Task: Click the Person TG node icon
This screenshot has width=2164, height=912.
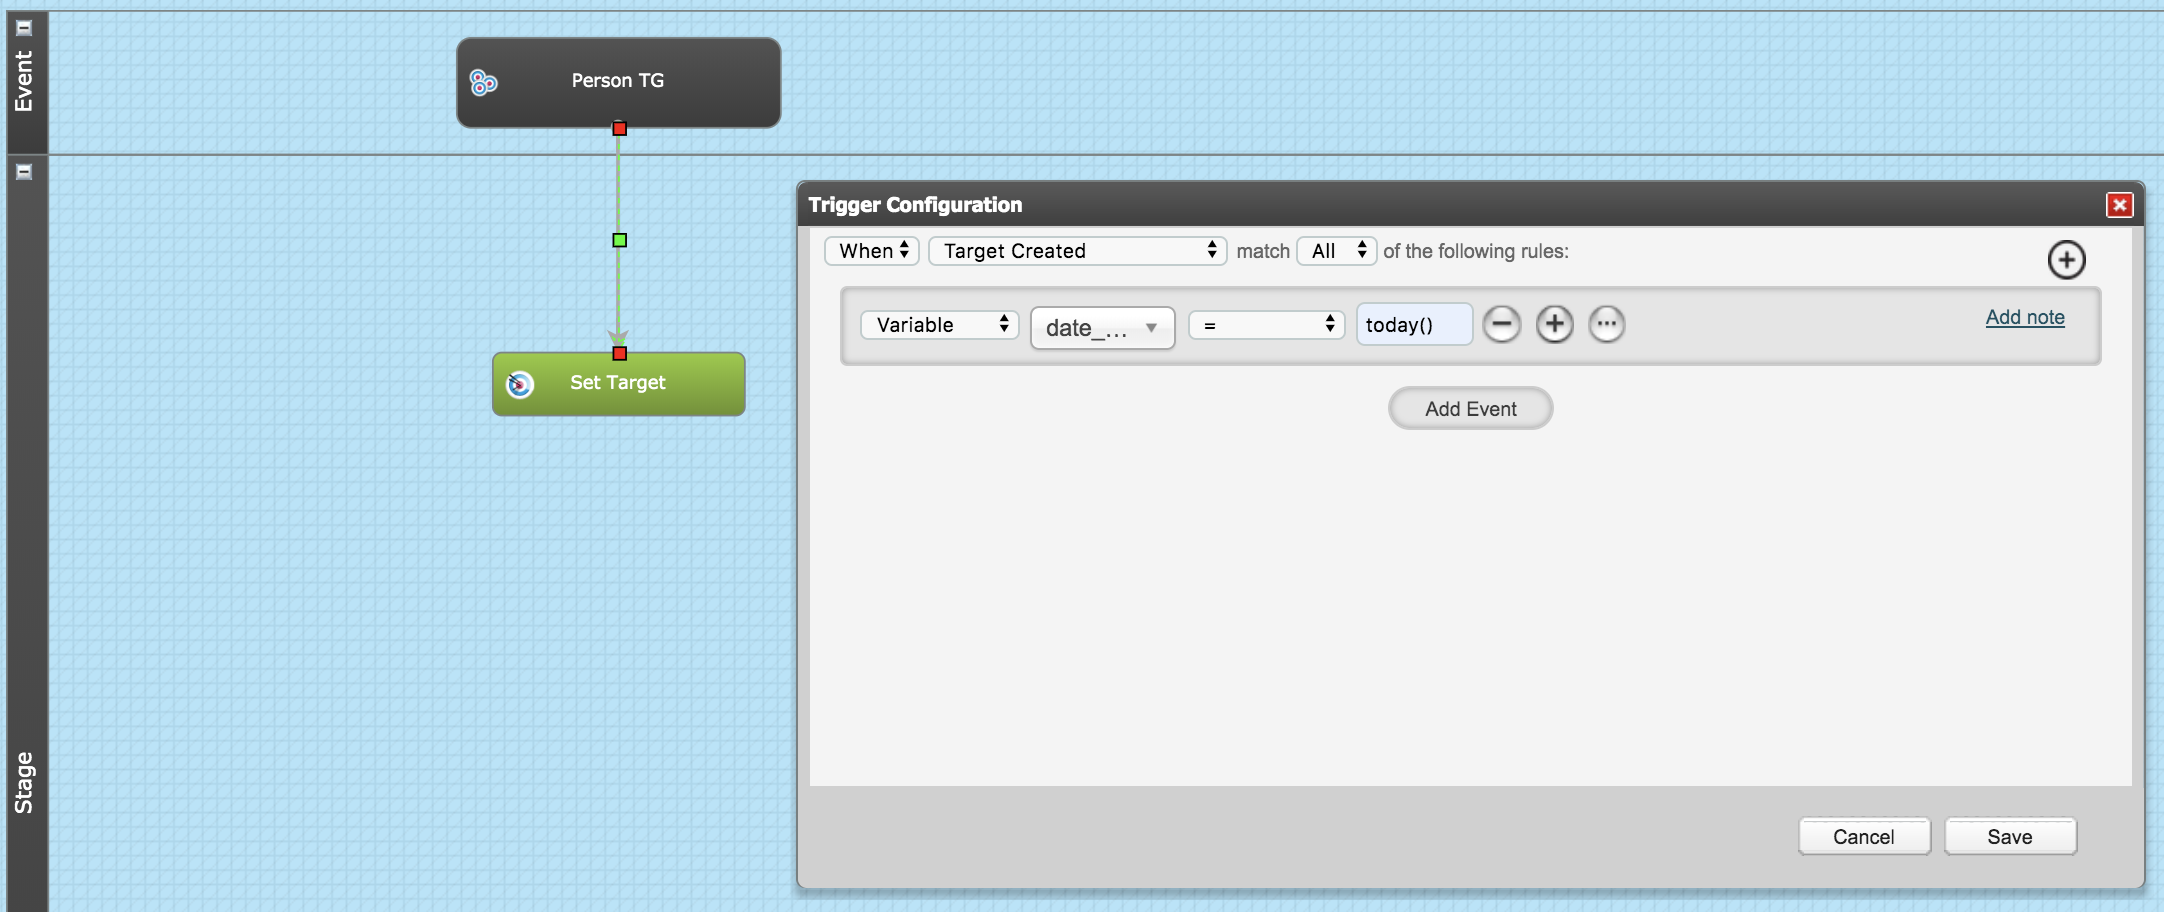Action: 484,83
